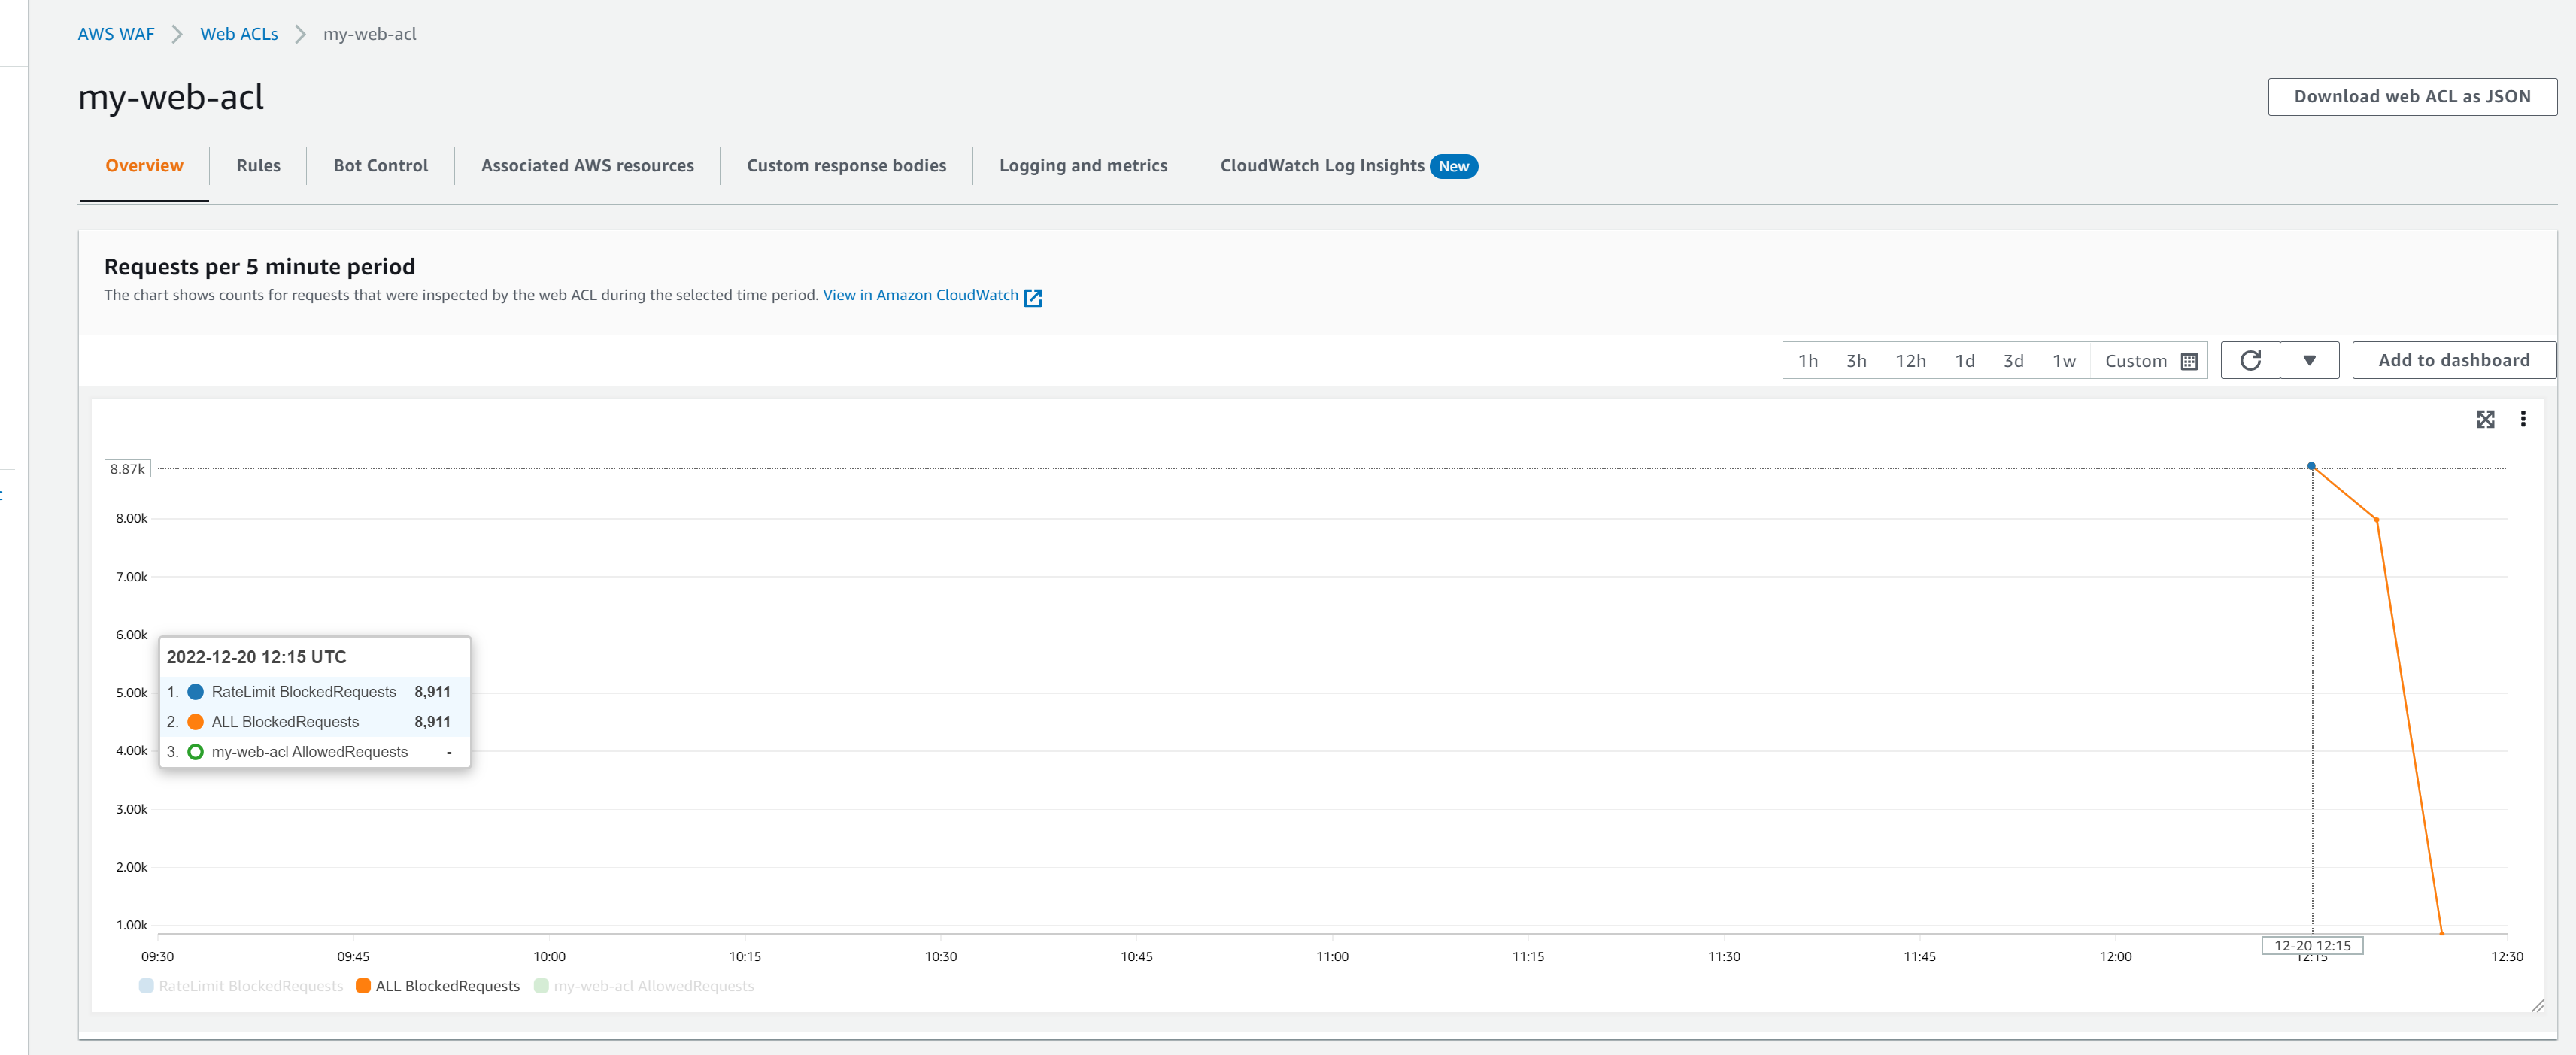Toggle my-web-acl AllowedRequests legend series
Screen dimensions: 2576x1055
[x=653, y=986]
